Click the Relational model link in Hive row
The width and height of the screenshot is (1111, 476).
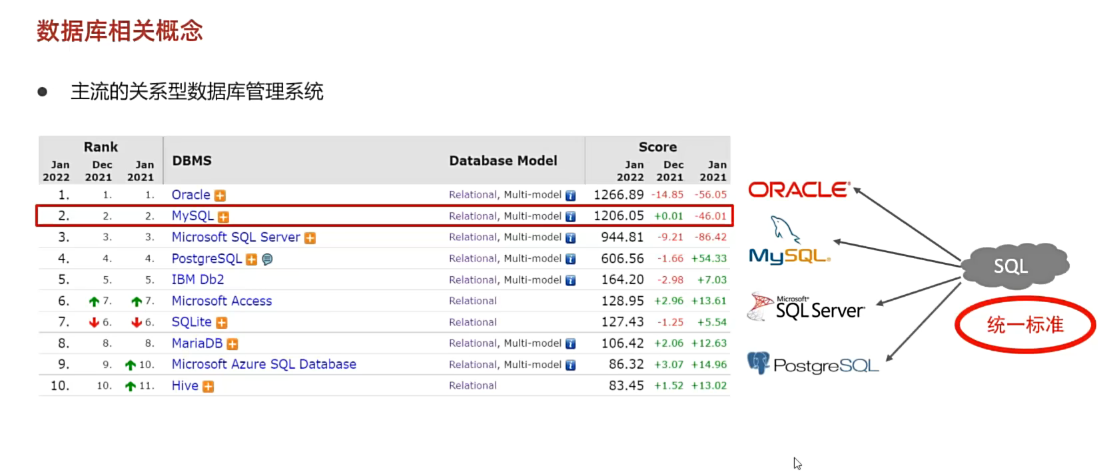pos(472,386)
